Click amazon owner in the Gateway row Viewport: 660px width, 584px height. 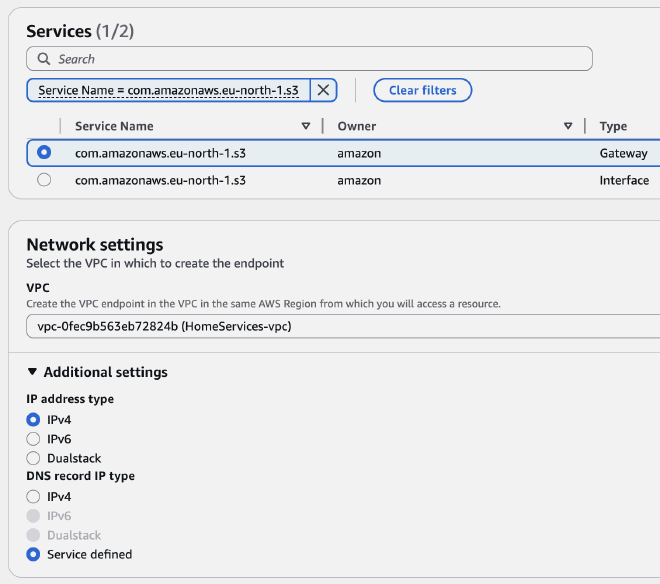[x=359, y=153]
